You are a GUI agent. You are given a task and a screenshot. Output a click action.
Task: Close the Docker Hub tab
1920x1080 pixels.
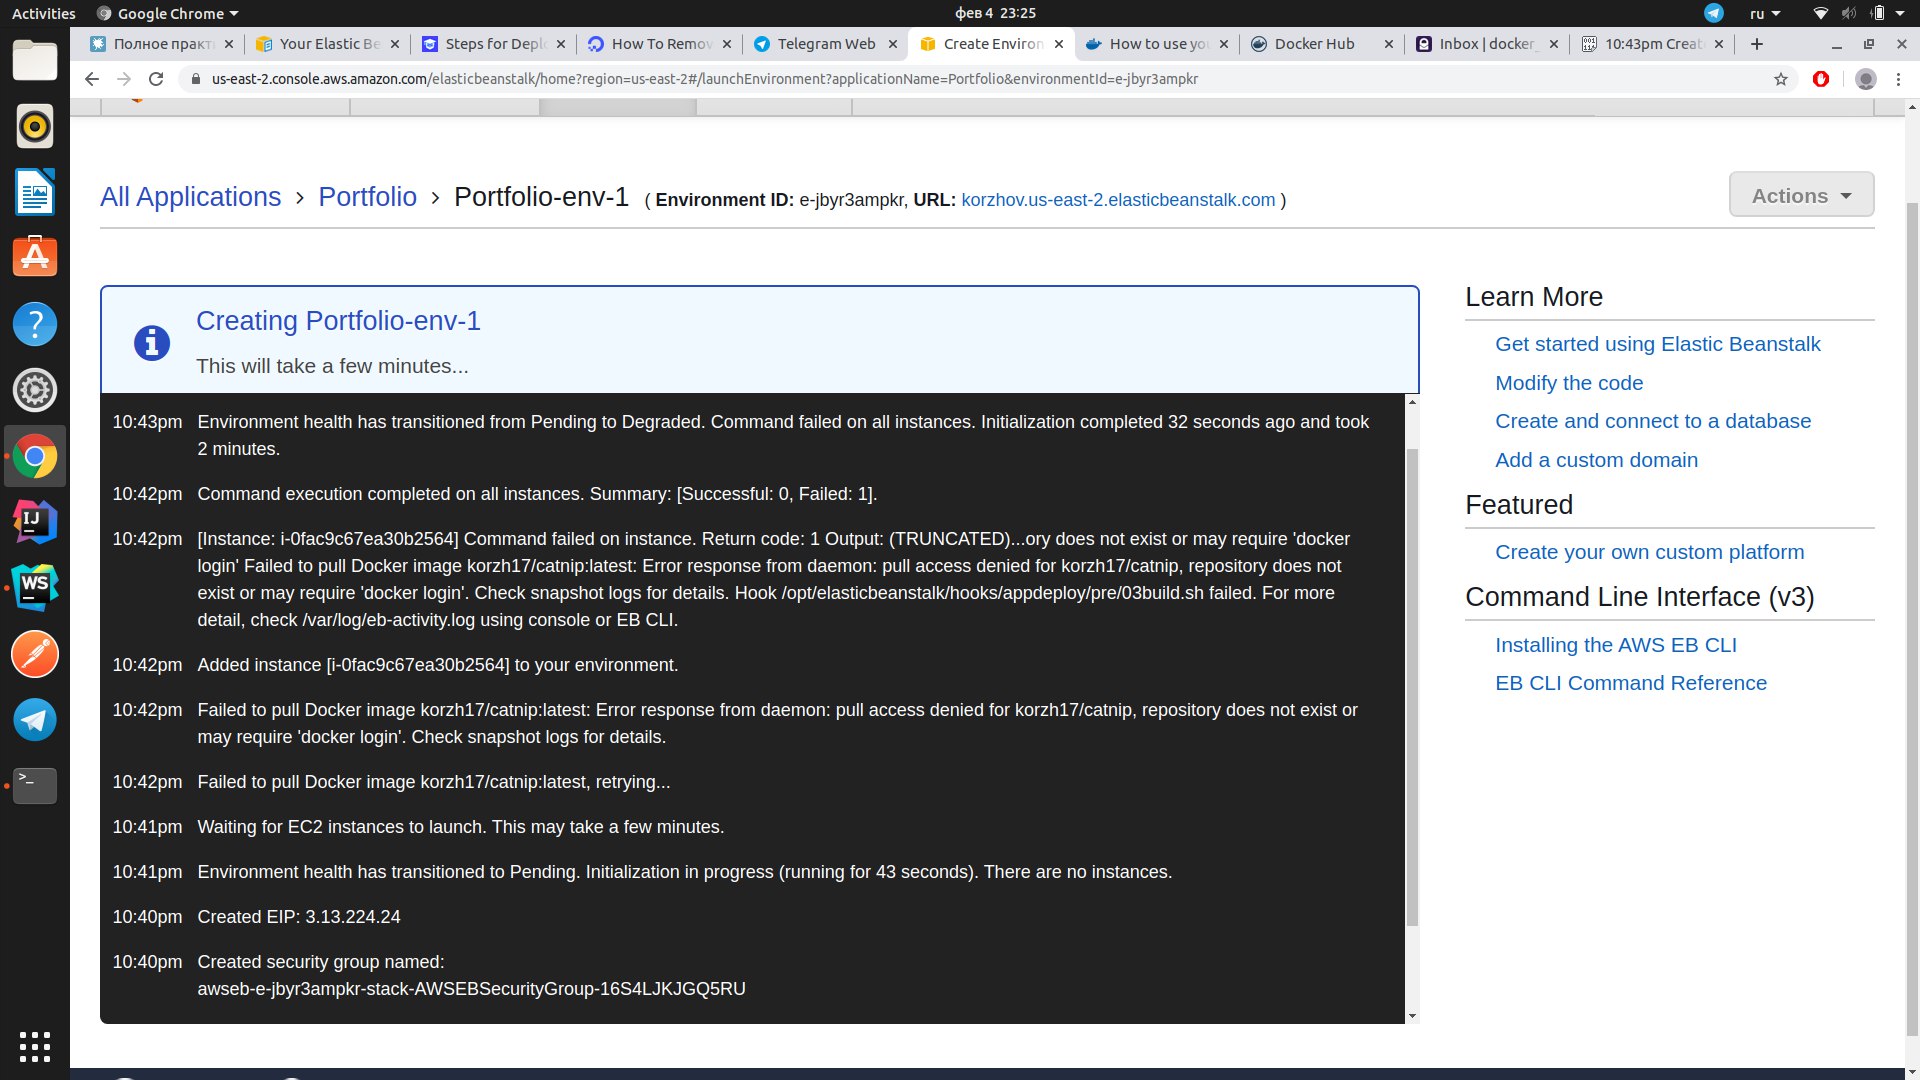coord(1388,44)
